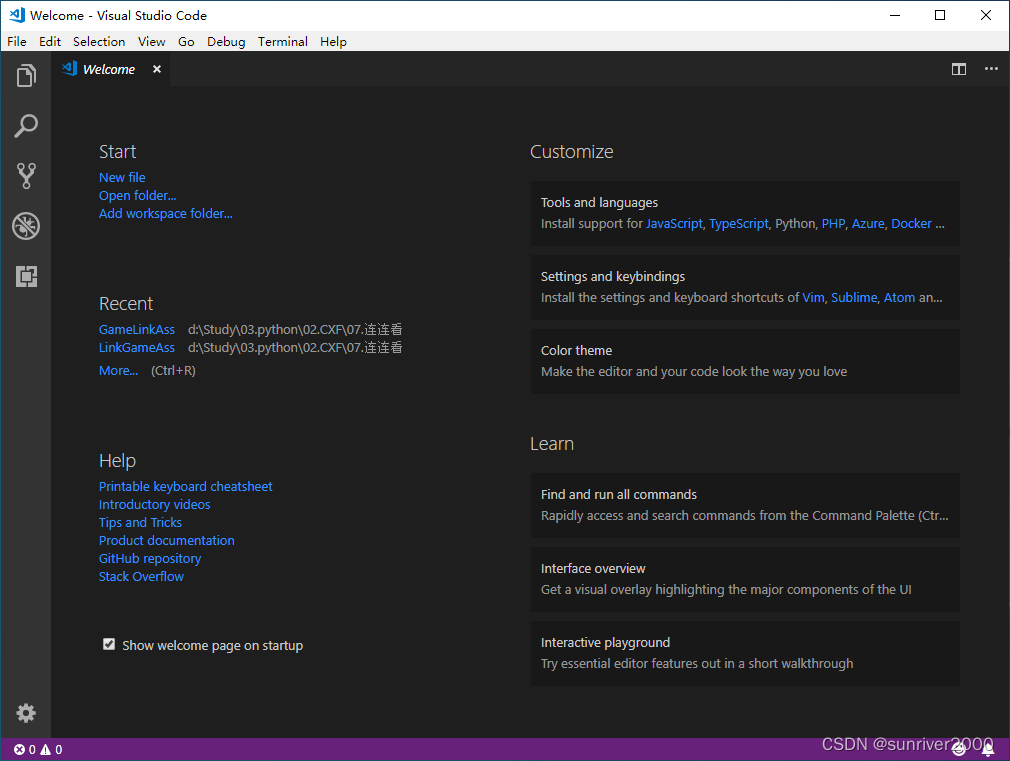Image resolution: width=1010 pixels, height=761 pixels.
Task: Install Azure support link
Action: pos(868,224)
